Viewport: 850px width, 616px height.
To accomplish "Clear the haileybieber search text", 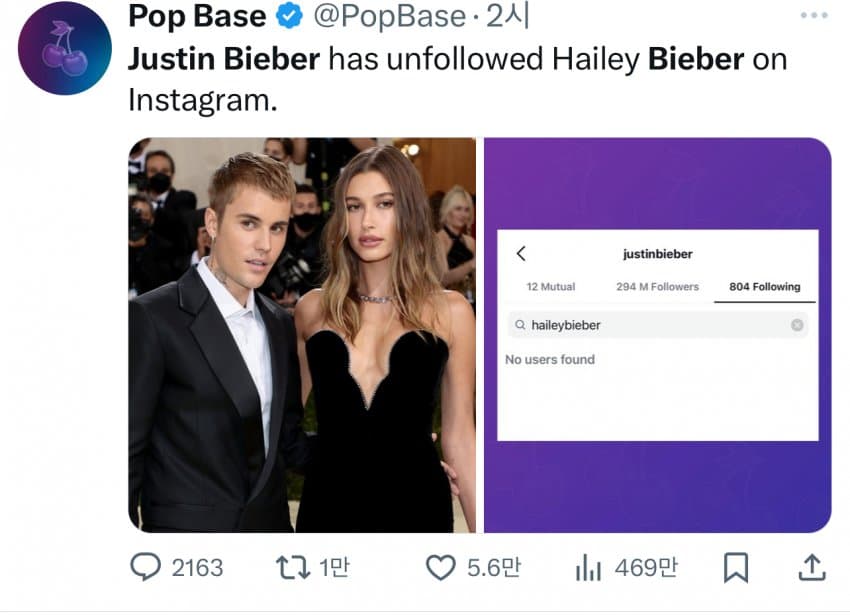I will [797, 325].
